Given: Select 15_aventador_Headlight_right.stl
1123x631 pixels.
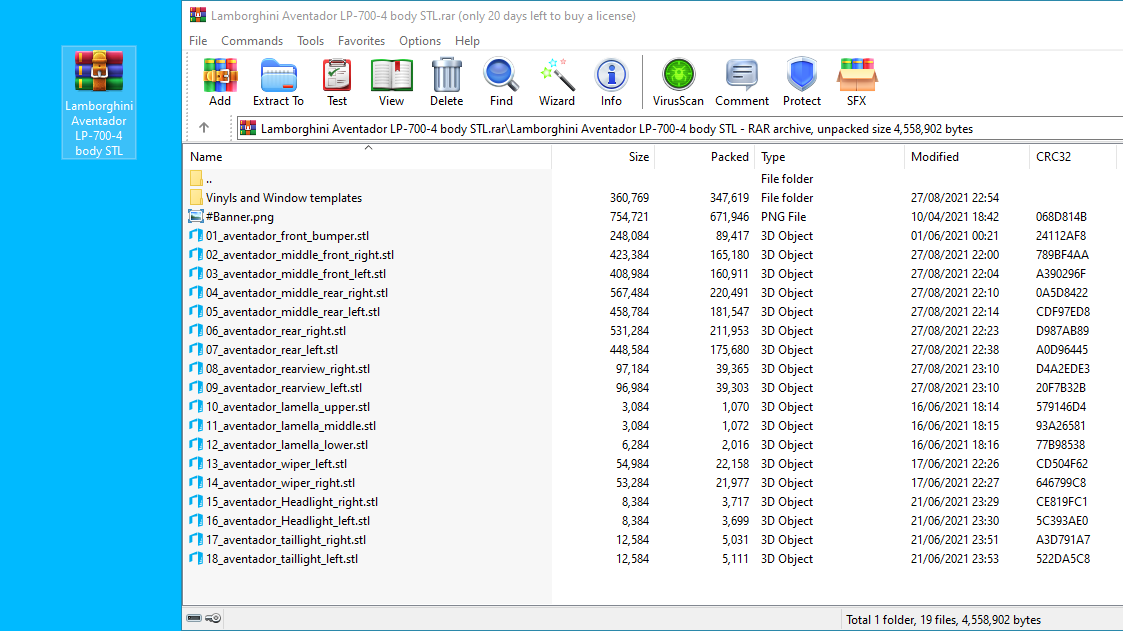Looking at the screenshot, I should pos(291,501).
